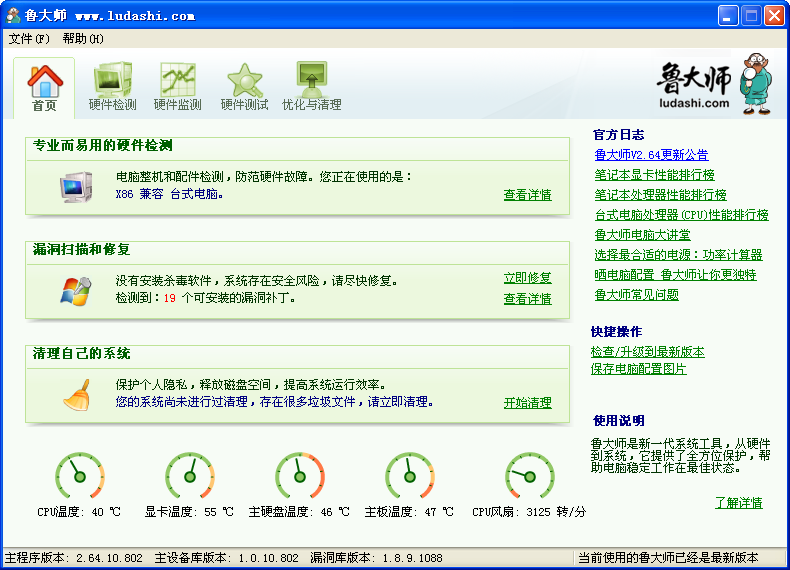
Task: Open 鲁大师电脑大讲堂 link
Action: [x=642, y=235]
